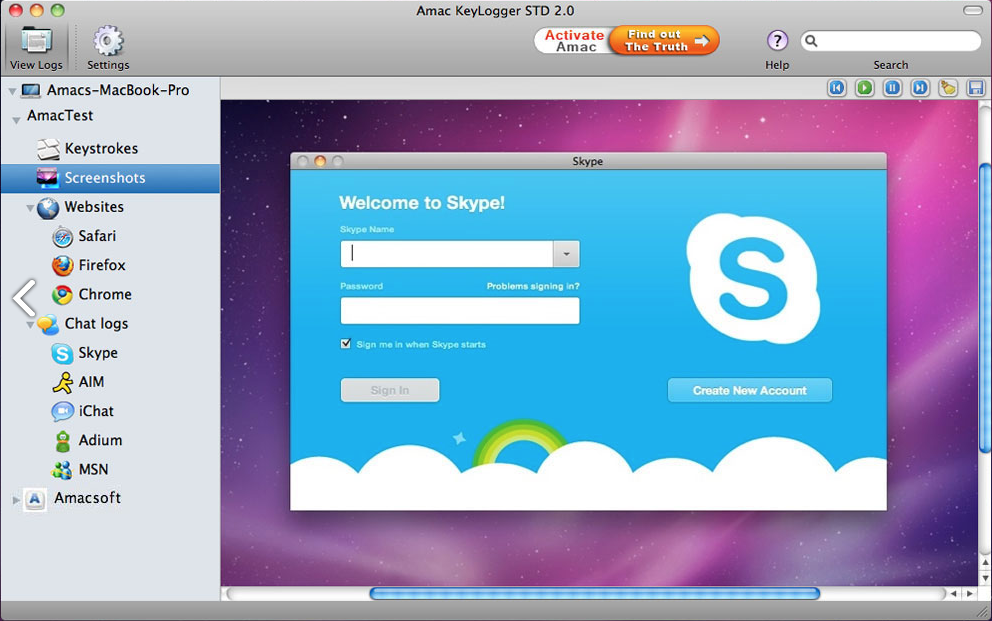Click the Websites globe icon
Image resolution: width=992 pixels, height=621 pixels.
click(48, 207)
